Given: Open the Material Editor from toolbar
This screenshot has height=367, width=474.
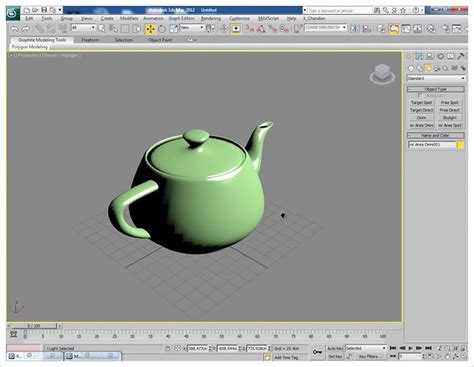Looking at the screenshot, I should click(x=431, y=29).
